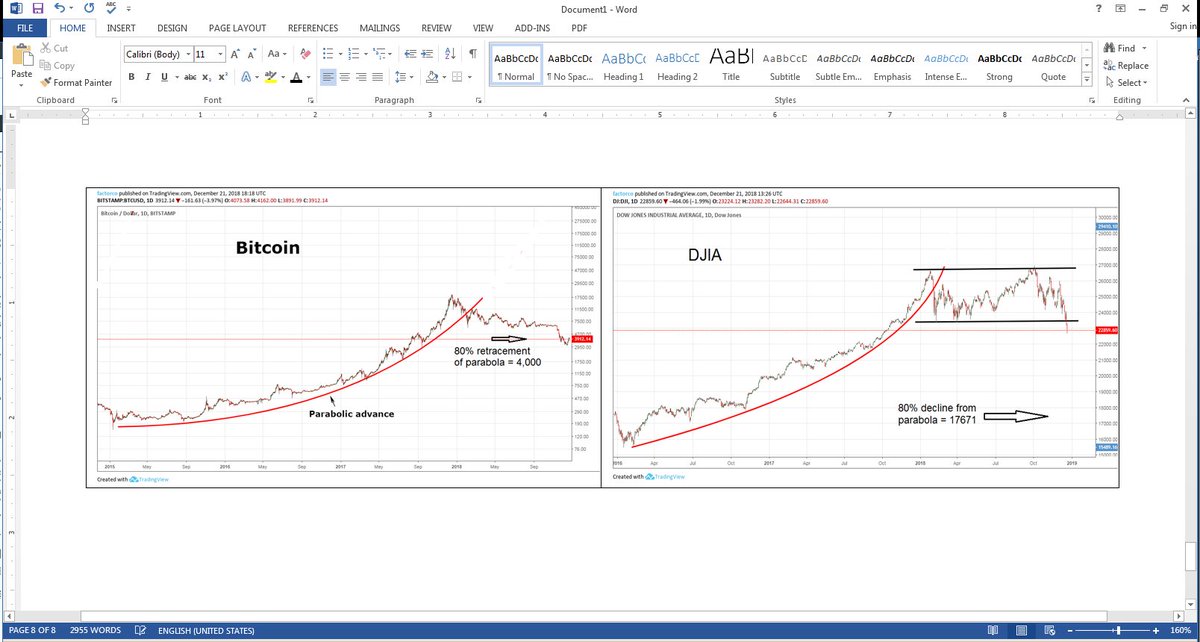Decrease paragraph indent
This screenshot has height=642, width=1200.
[410, 54]
